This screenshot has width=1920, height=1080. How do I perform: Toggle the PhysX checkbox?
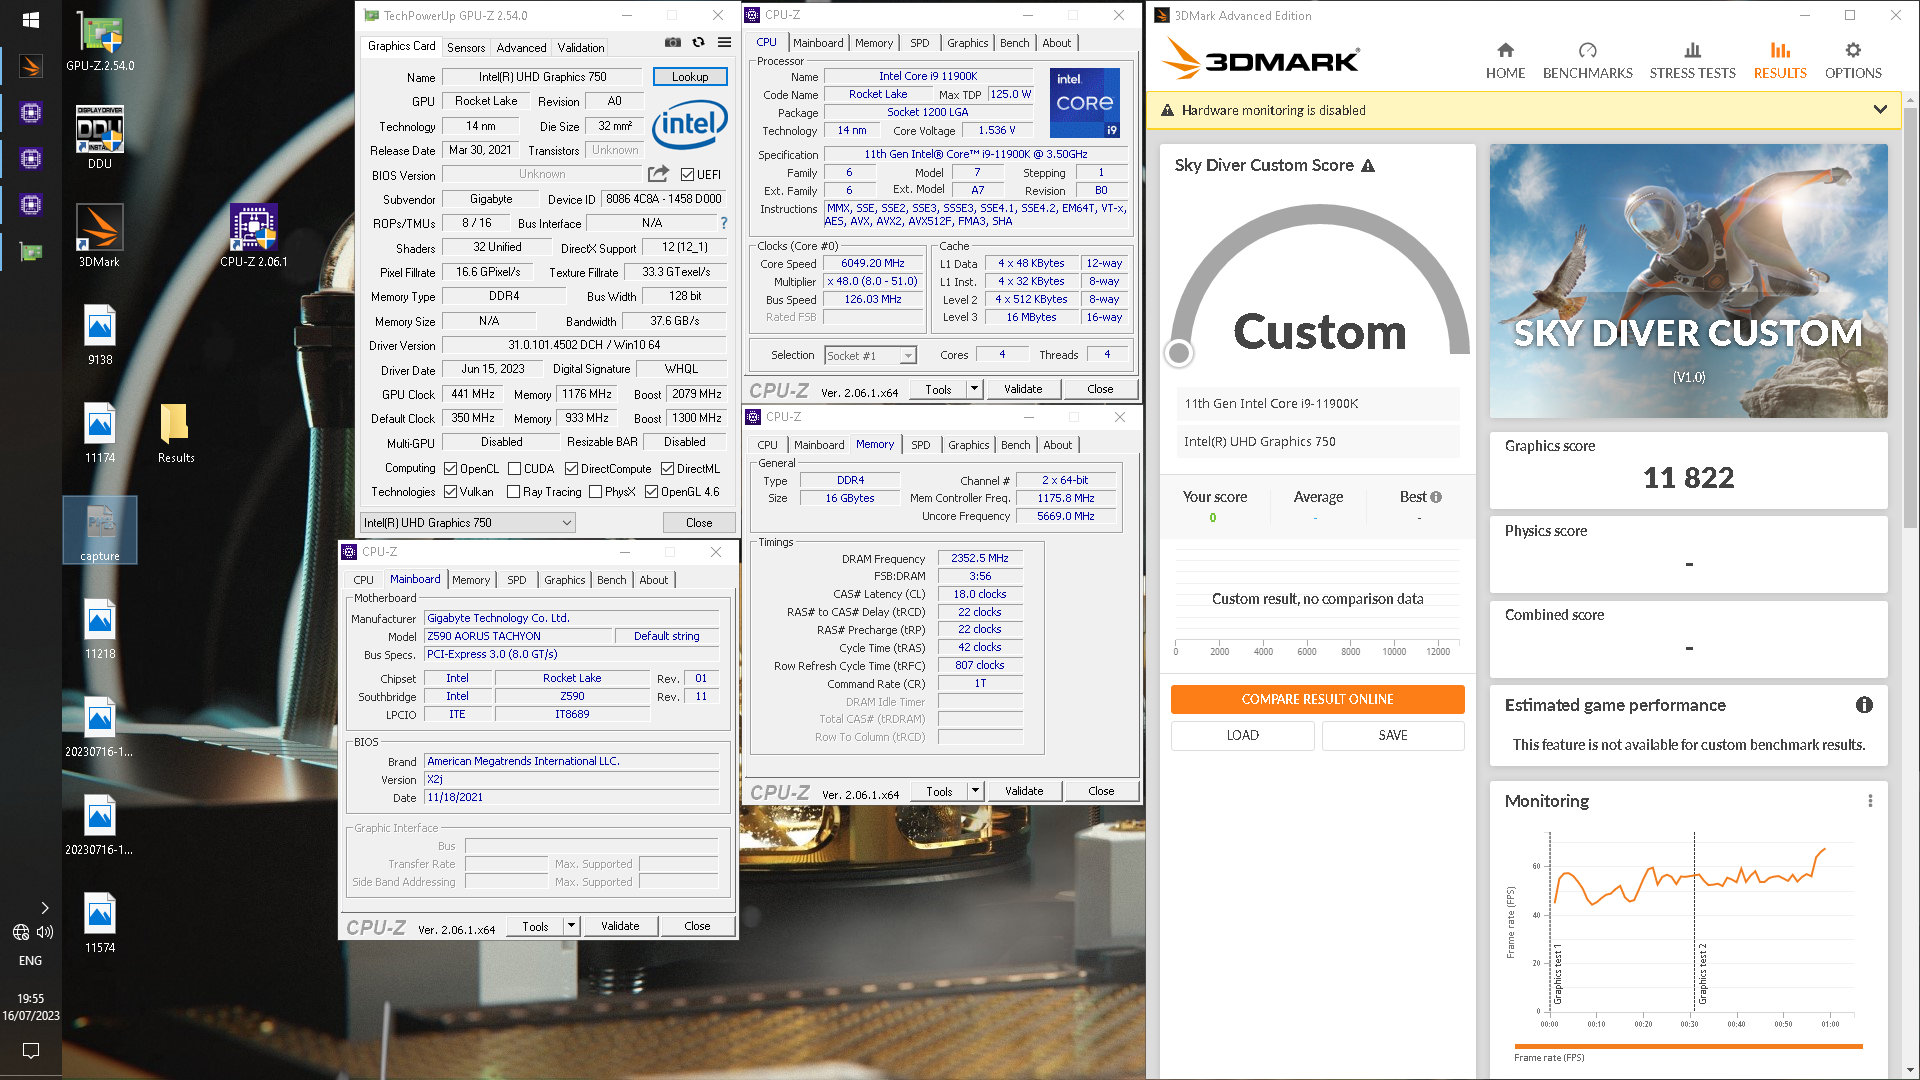[x=595, y=491]
